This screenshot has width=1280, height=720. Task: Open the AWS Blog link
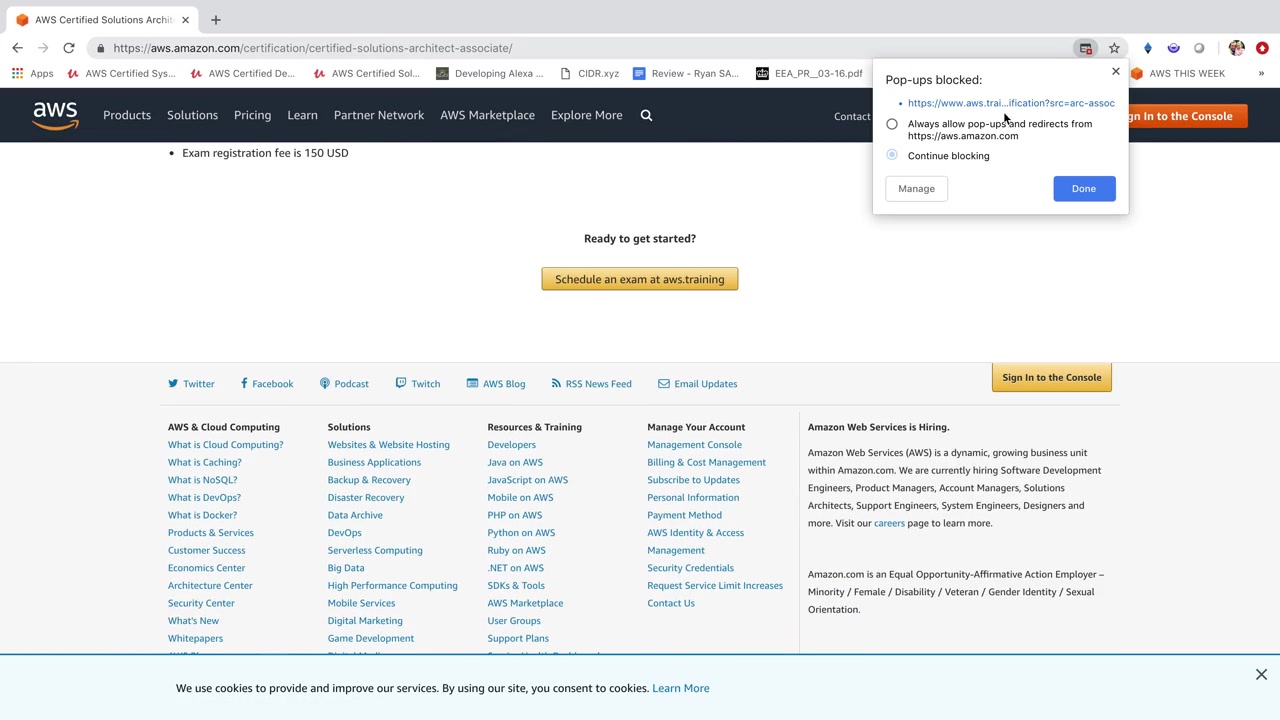pyautogui.click(x=496, y=384)
